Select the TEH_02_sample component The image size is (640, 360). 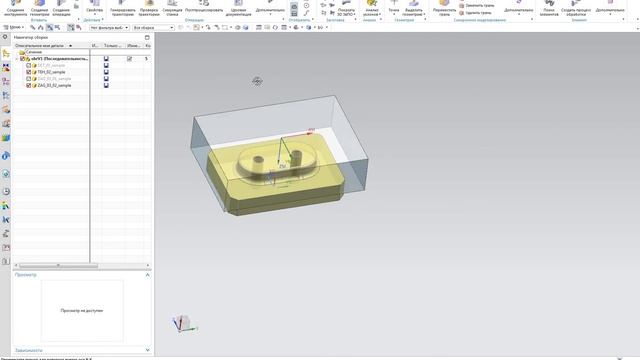[x=51, y=72]
